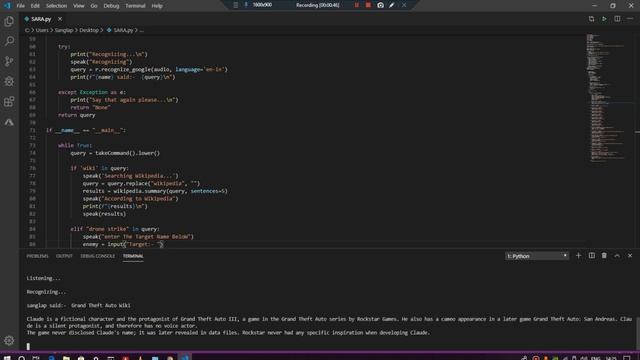Switch to the Output panel tab

click(64, 256)
